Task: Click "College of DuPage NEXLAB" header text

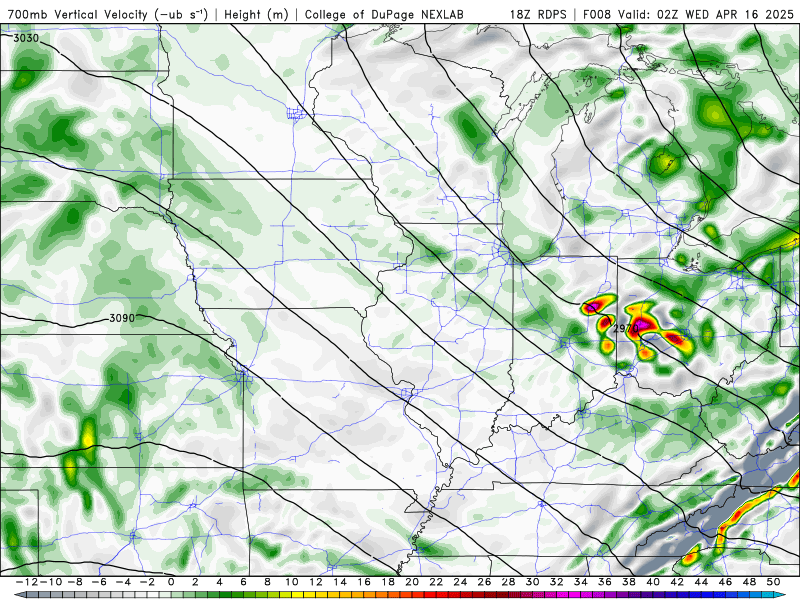Action: point(384,14)
